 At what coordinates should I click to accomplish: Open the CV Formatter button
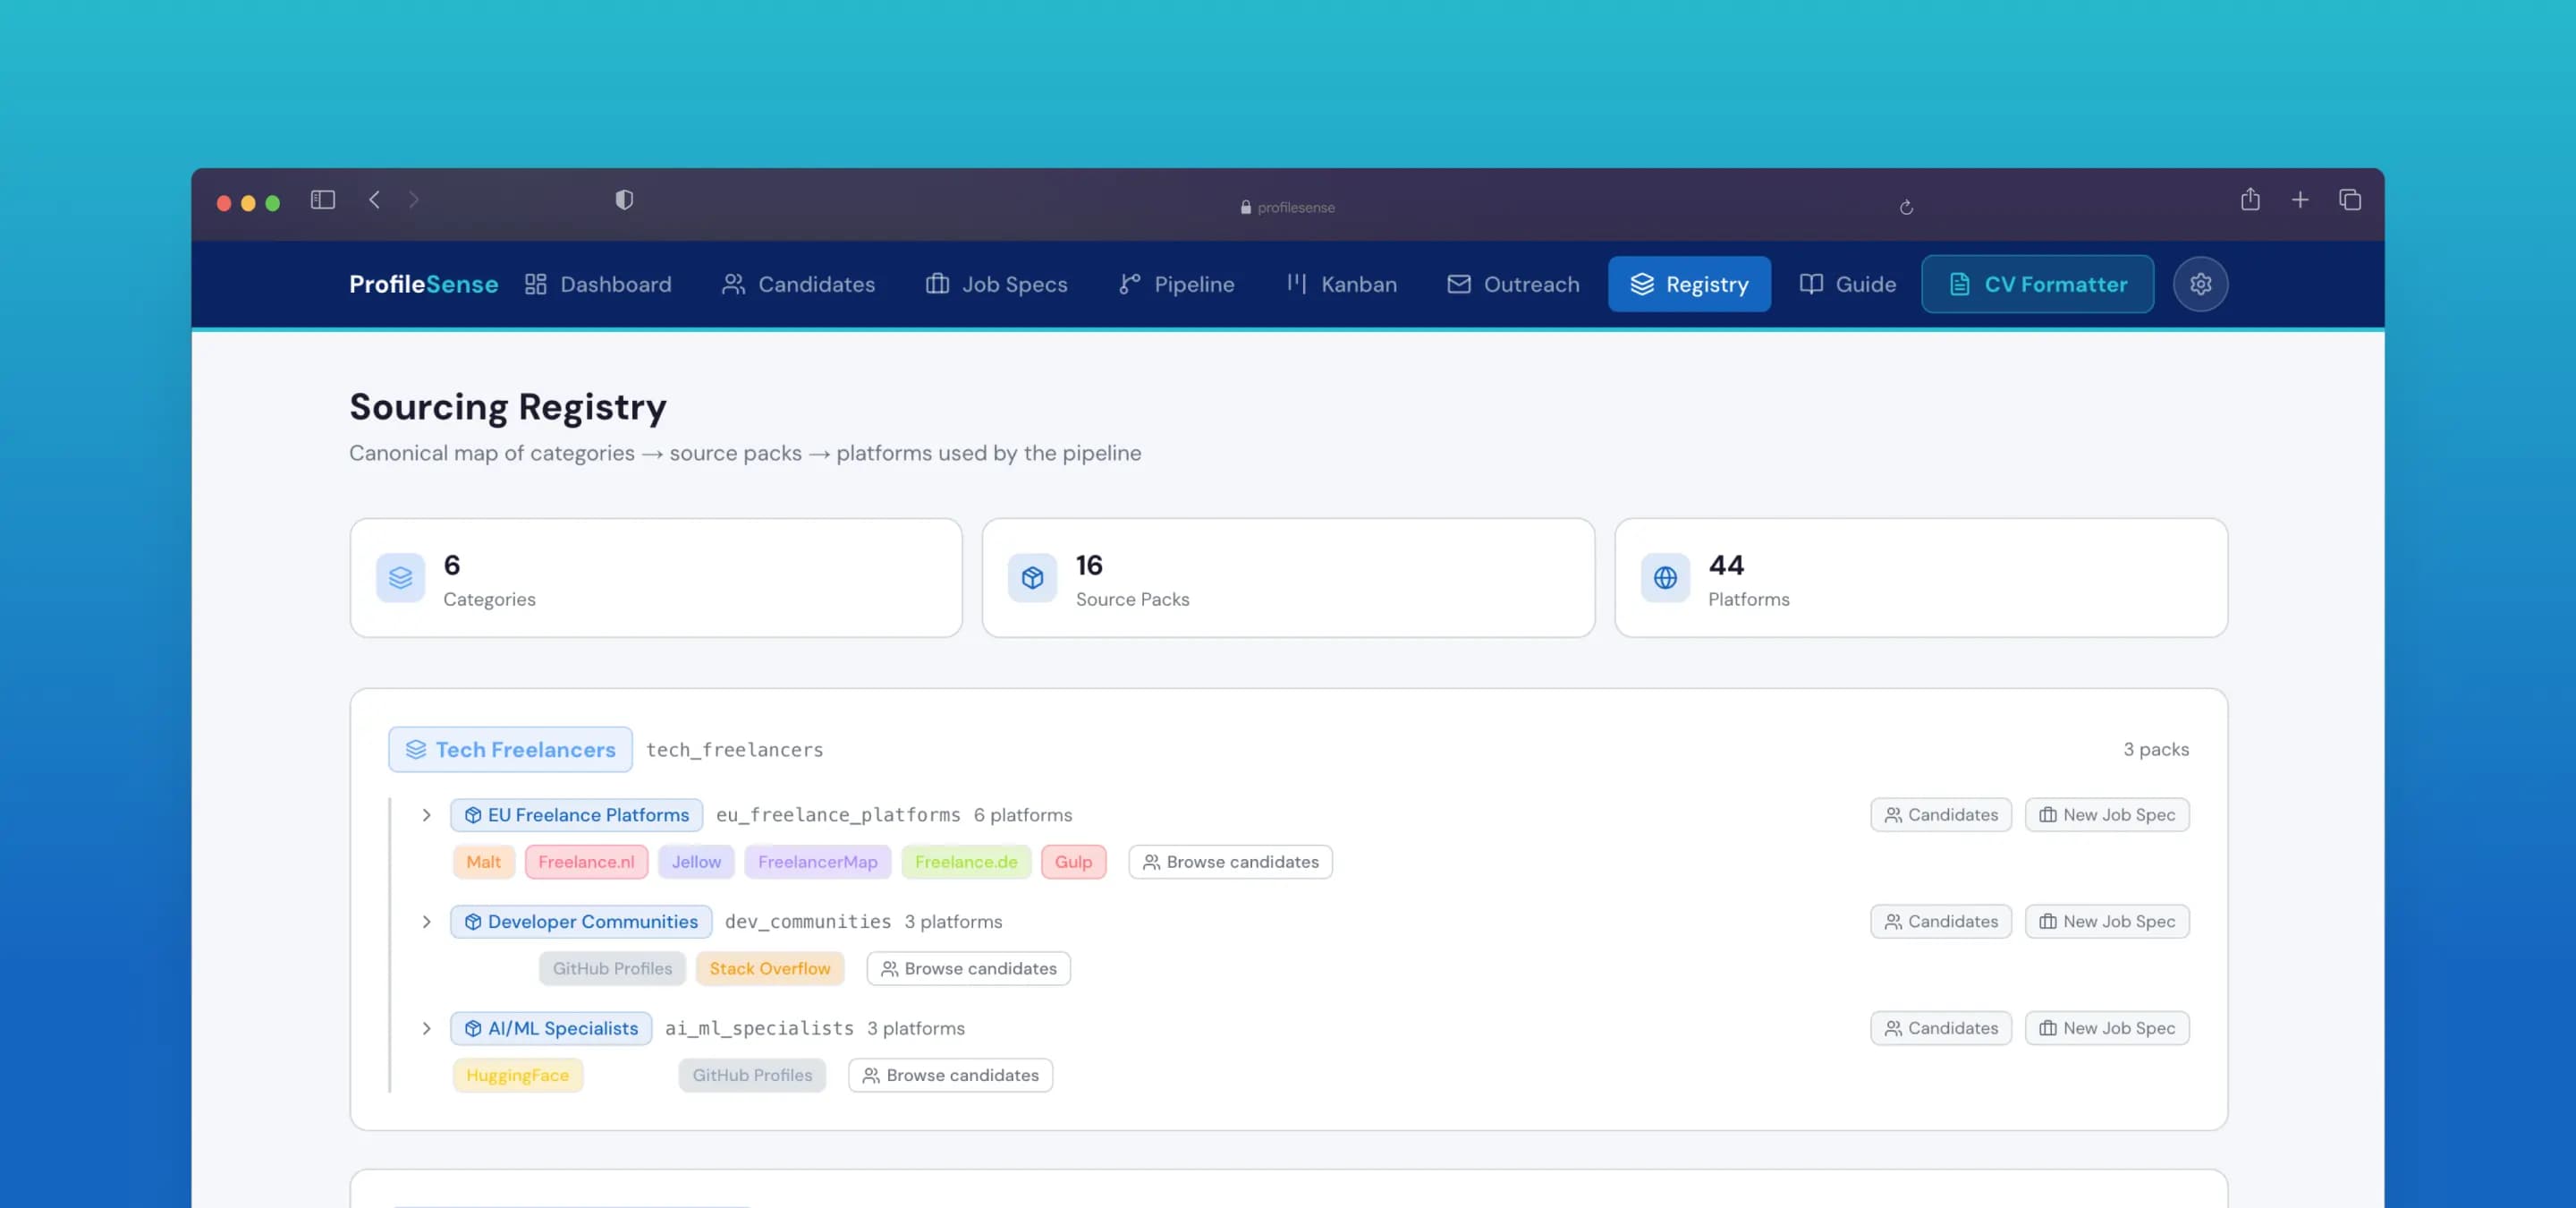click(x=2037, y=284)
